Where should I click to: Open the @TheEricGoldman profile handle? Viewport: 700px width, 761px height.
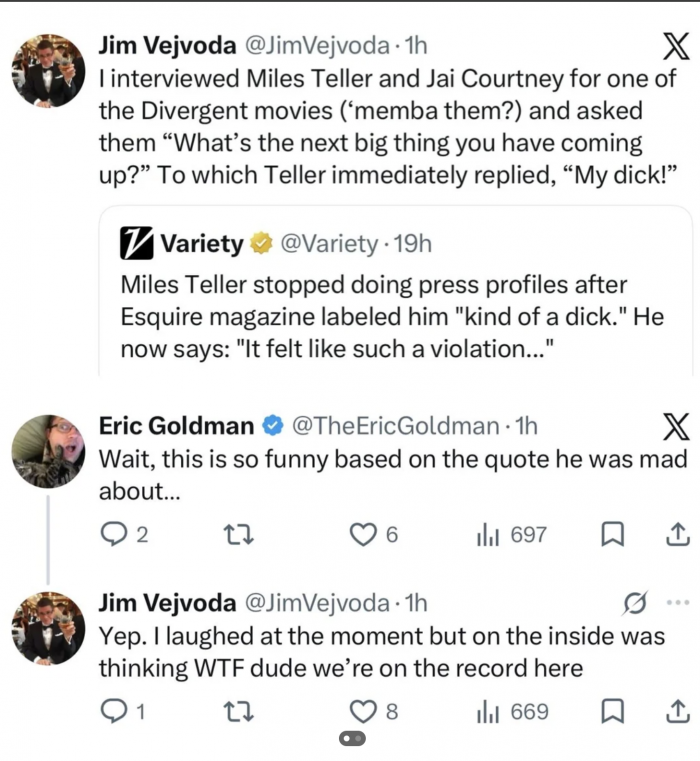(395, 426)
